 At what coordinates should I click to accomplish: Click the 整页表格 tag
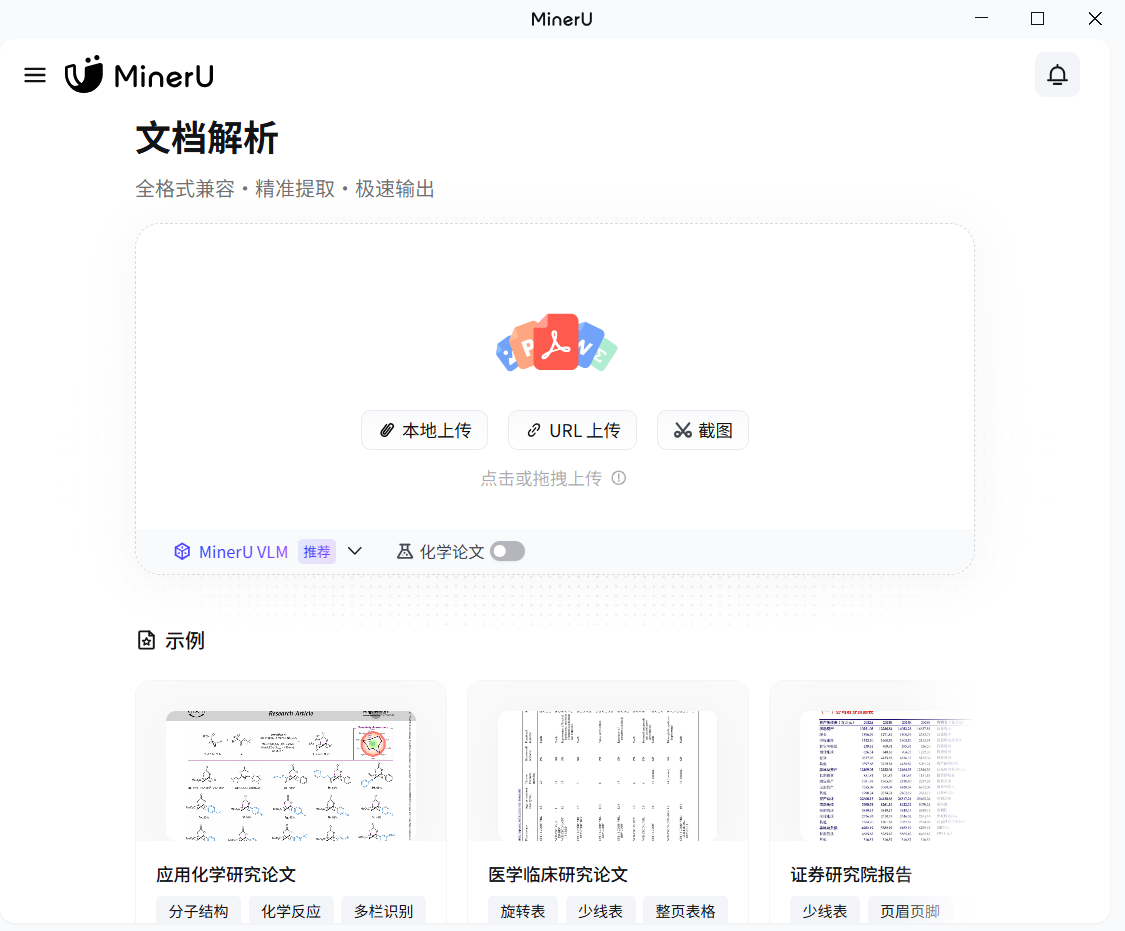[685, 911]
